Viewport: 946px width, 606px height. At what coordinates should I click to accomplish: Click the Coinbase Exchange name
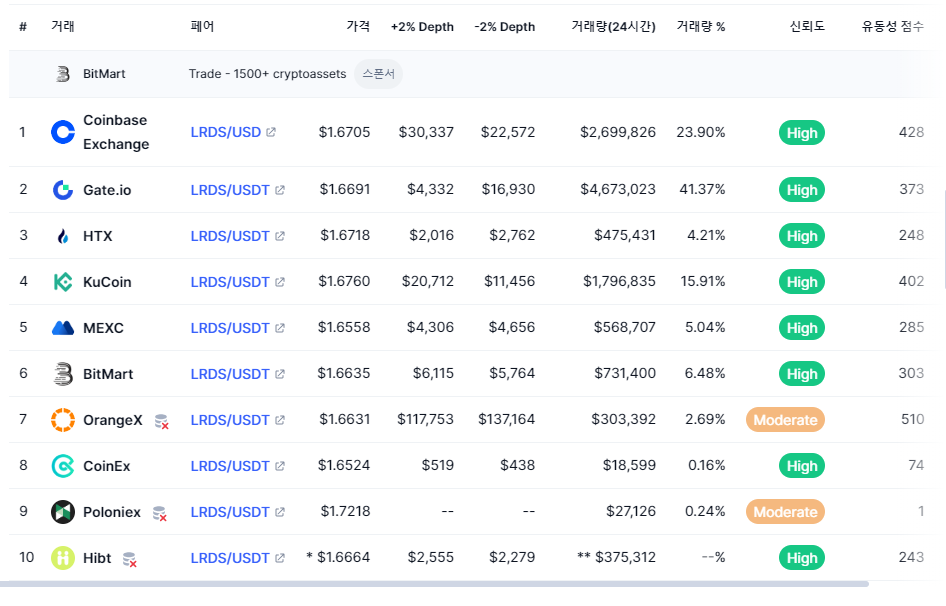point(116,132)
